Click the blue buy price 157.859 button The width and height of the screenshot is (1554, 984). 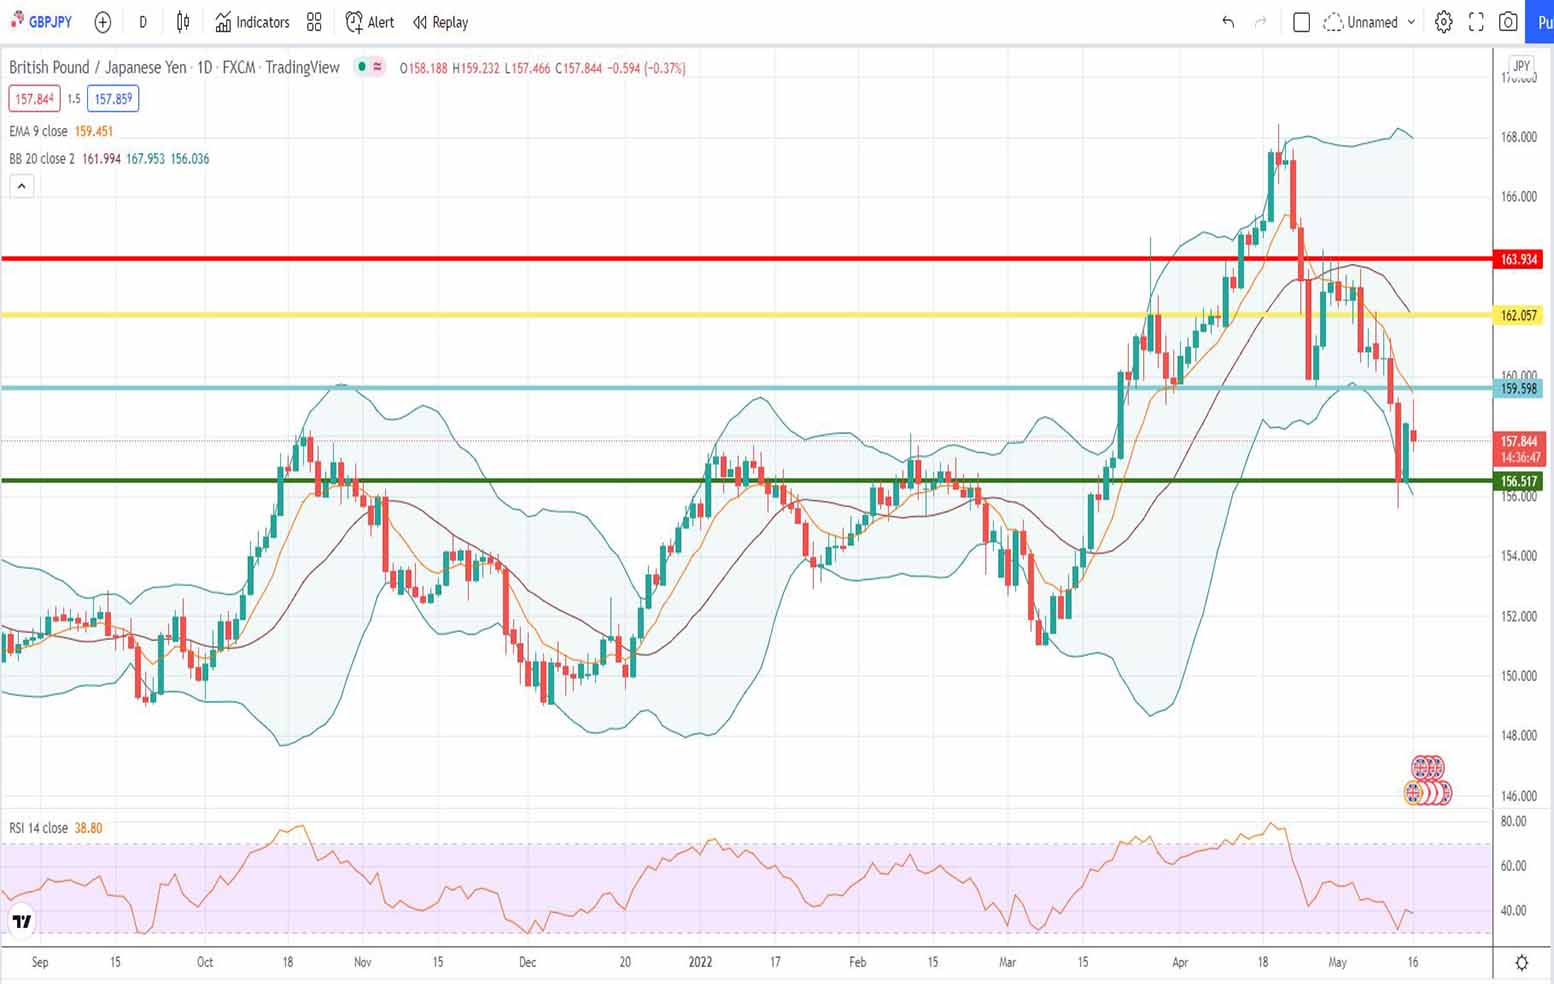113,99
